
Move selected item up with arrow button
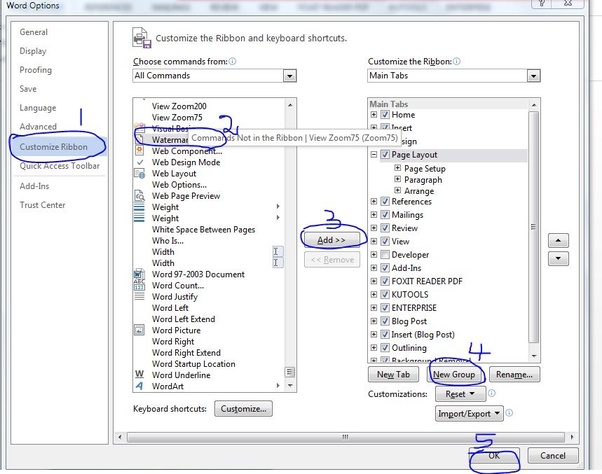pos(558,241)
